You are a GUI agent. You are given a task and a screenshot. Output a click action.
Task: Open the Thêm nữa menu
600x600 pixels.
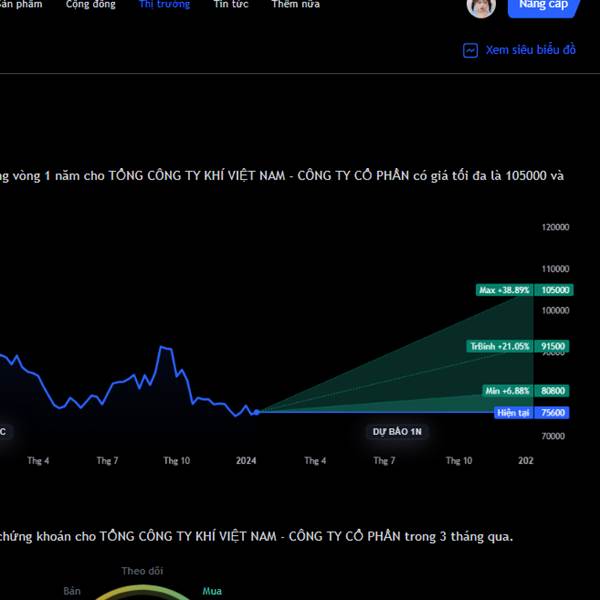(x=295, y=4)
